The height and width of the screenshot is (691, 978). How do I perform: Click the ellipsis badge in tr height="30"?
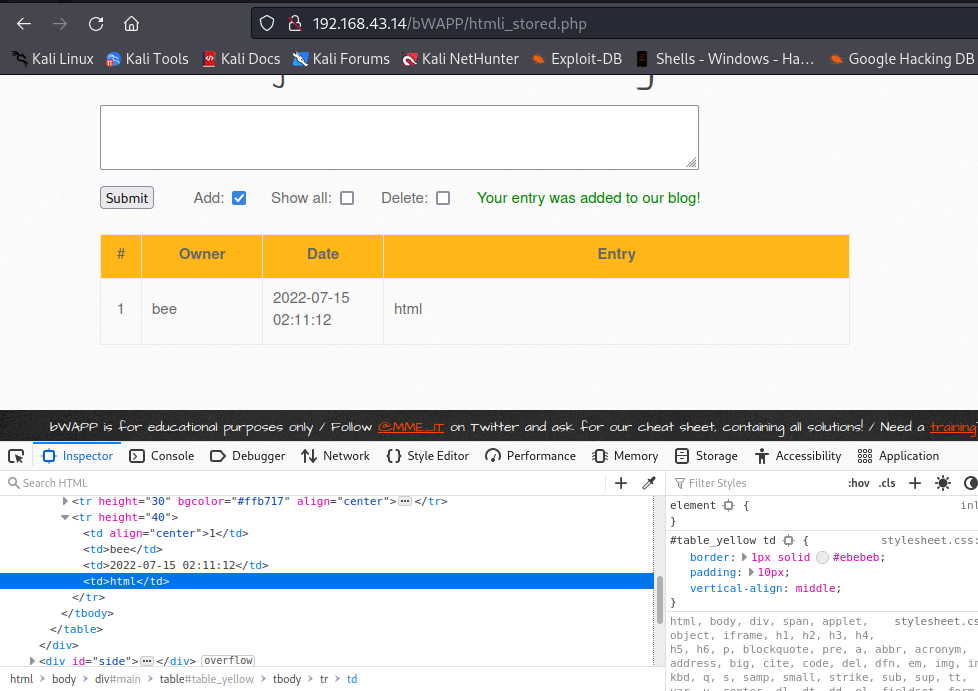405,501
